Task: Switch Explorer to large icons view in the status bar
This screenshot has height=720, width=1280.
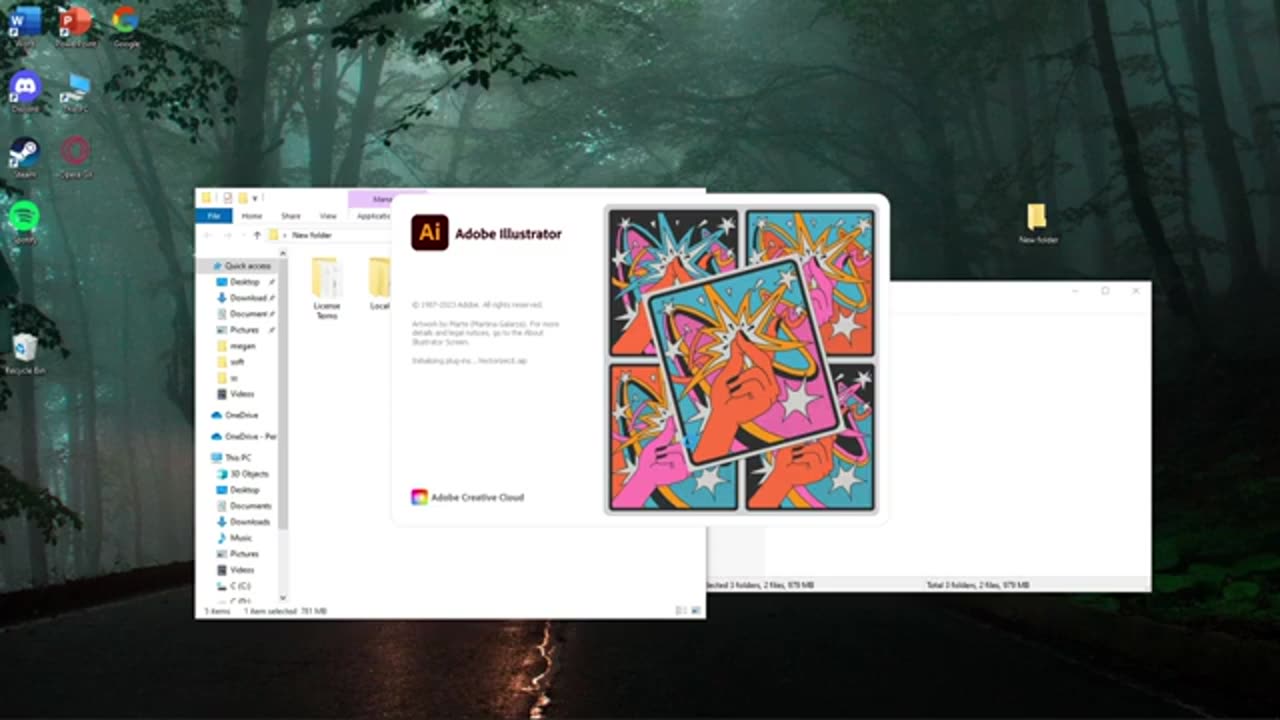Action: [696, 610]
